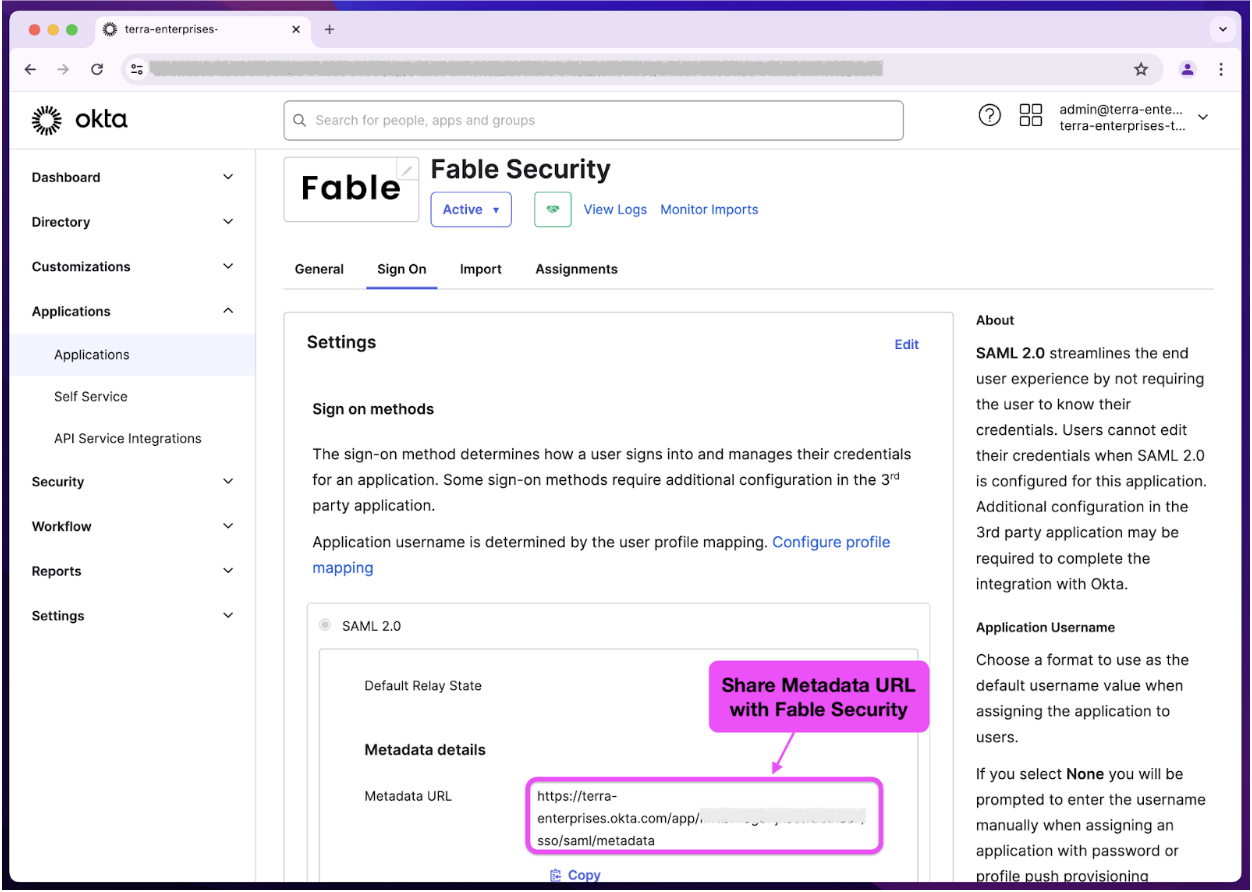
Task: Bookmark this page with star icon
Action: 1141,69
